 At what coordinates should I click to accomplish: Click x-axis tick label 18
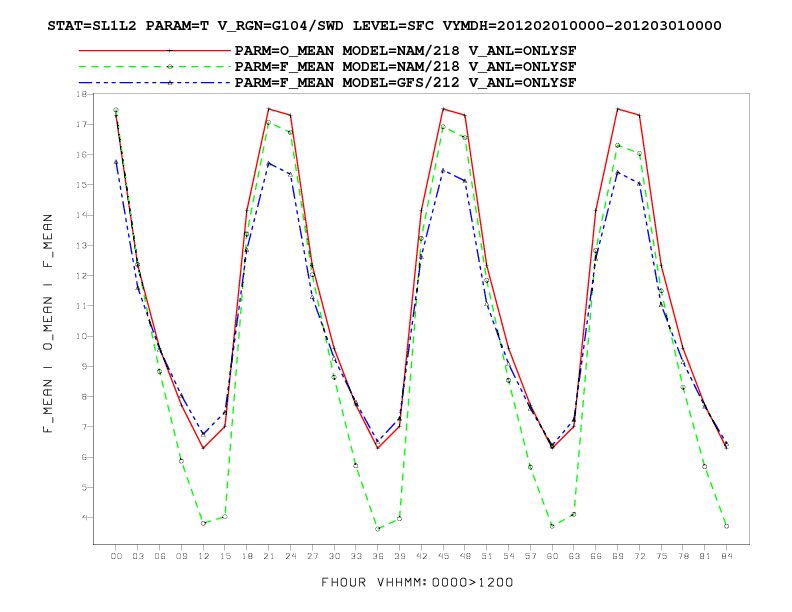[x=246, y=556]
